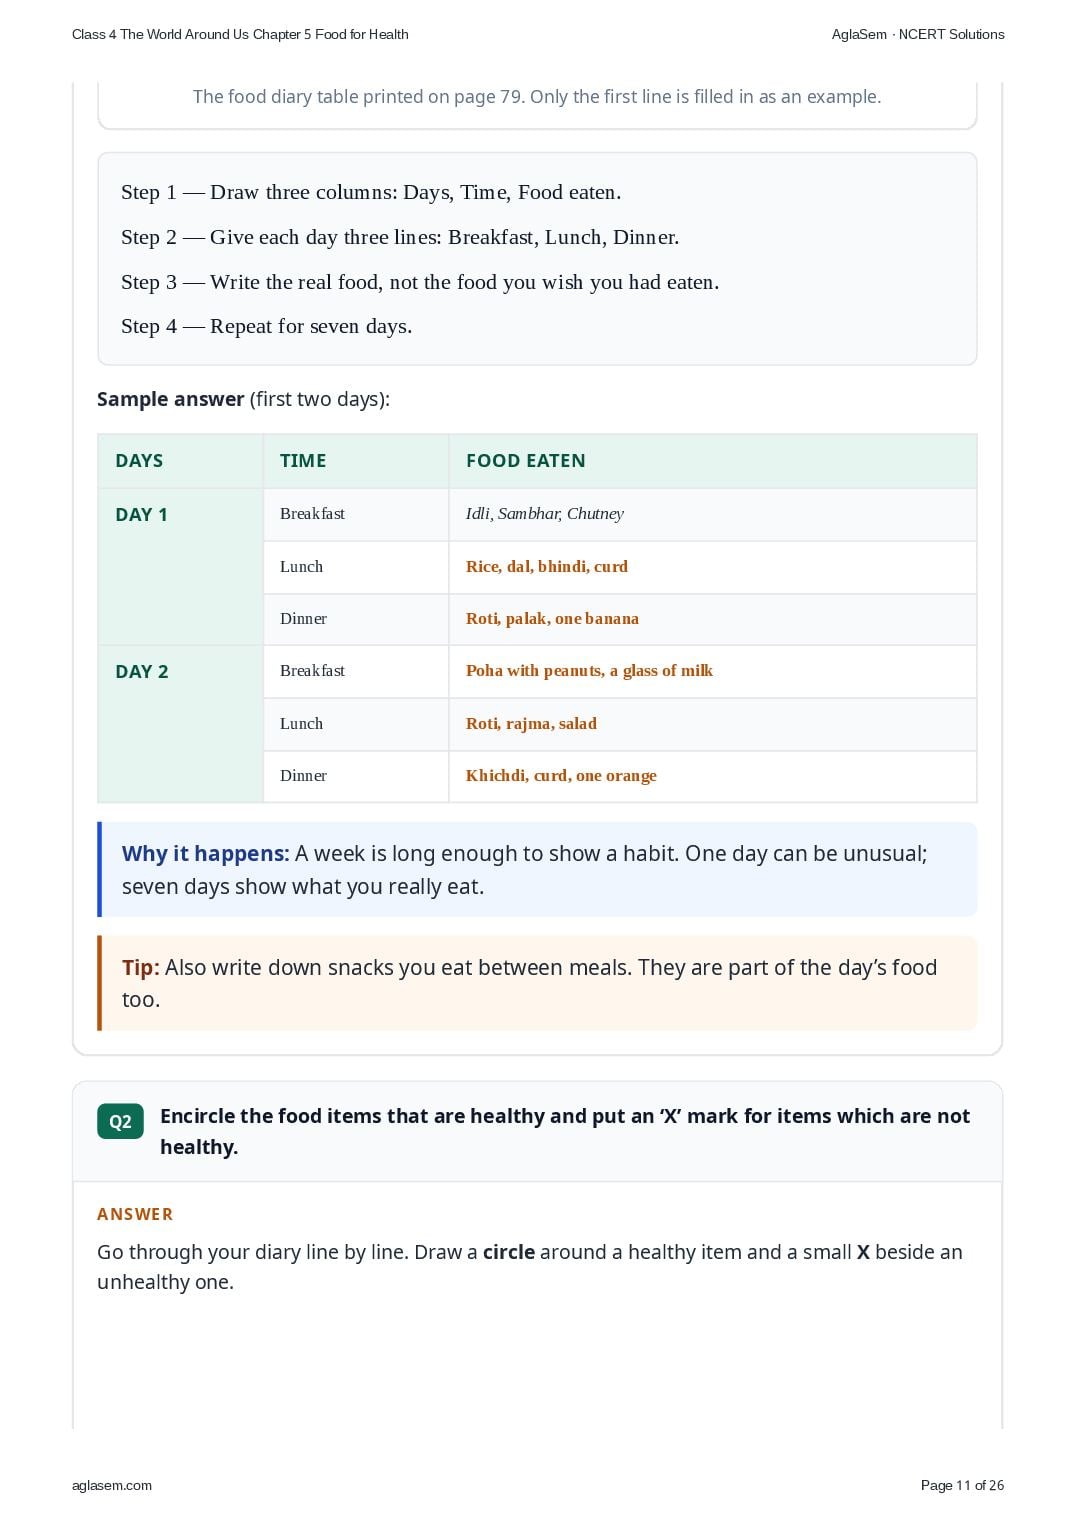Click the Rice, dal, bhindi, curd entry
Image resolution: width=1076 pixels, height=1522 pixels.
(x=547, y=567)
